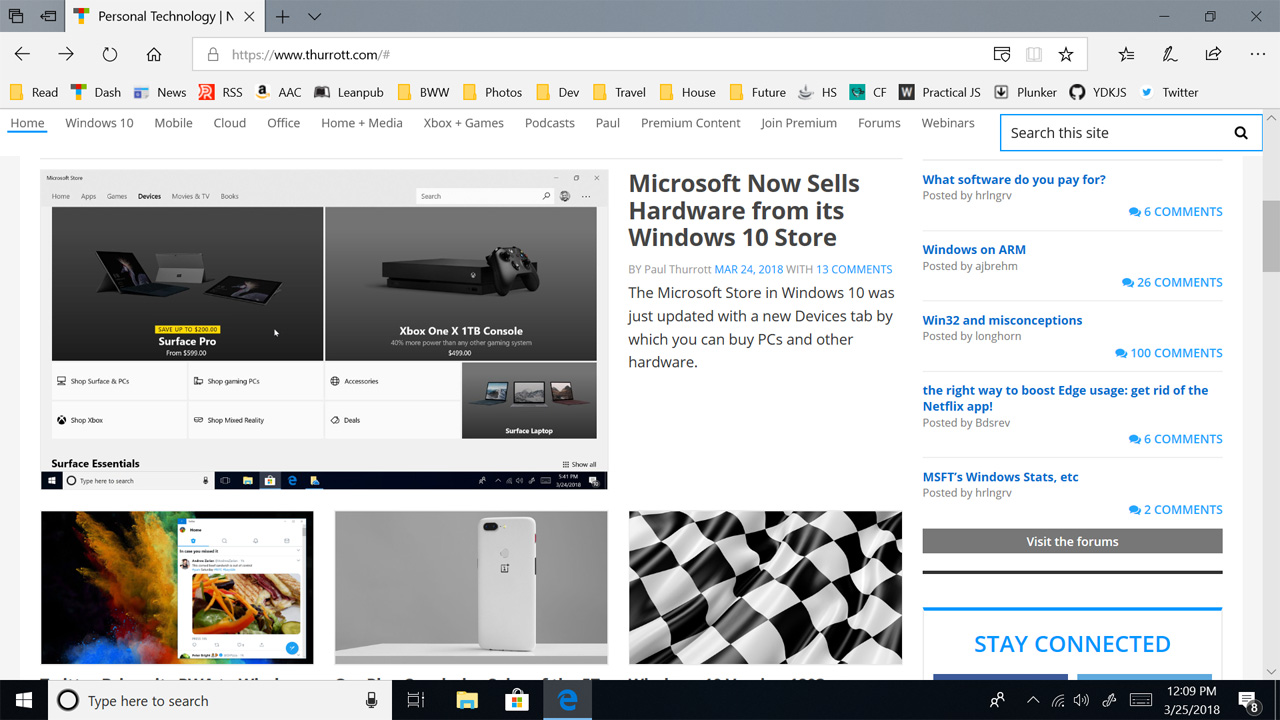Click in the Search this site field
1280x720 pixels.
click(x=1110, y=133)
